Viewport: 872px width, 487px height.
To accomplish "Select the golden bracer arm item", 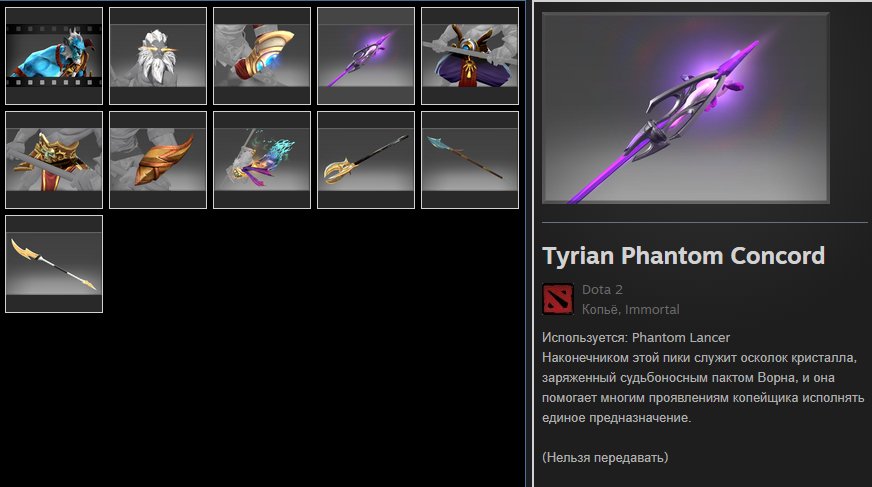I will 262,56.
